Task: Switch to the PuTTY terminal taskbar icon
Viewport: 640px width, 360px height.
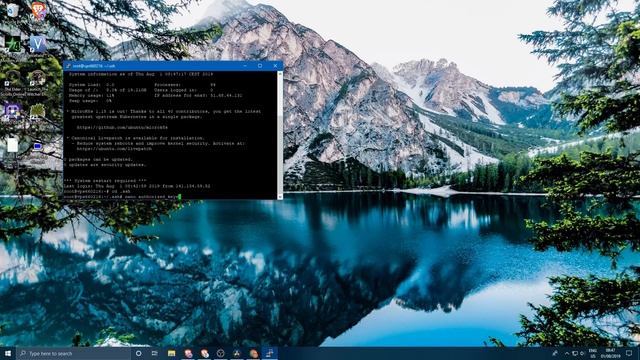Action: tap(270, 353)
